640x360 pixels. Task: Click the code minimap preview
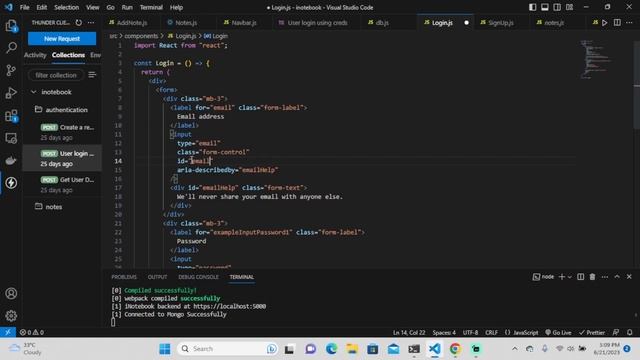[x=596, y=59]
